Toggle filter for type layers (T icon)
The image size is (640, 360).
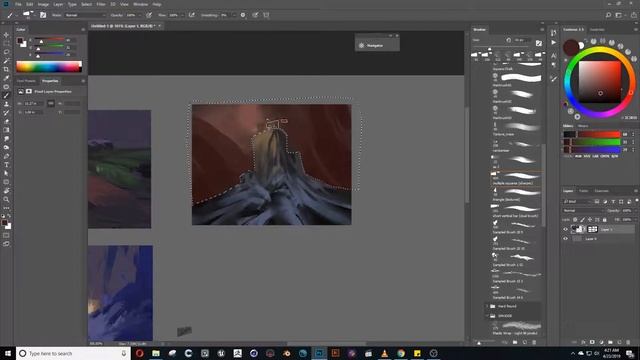click(613, 202)
